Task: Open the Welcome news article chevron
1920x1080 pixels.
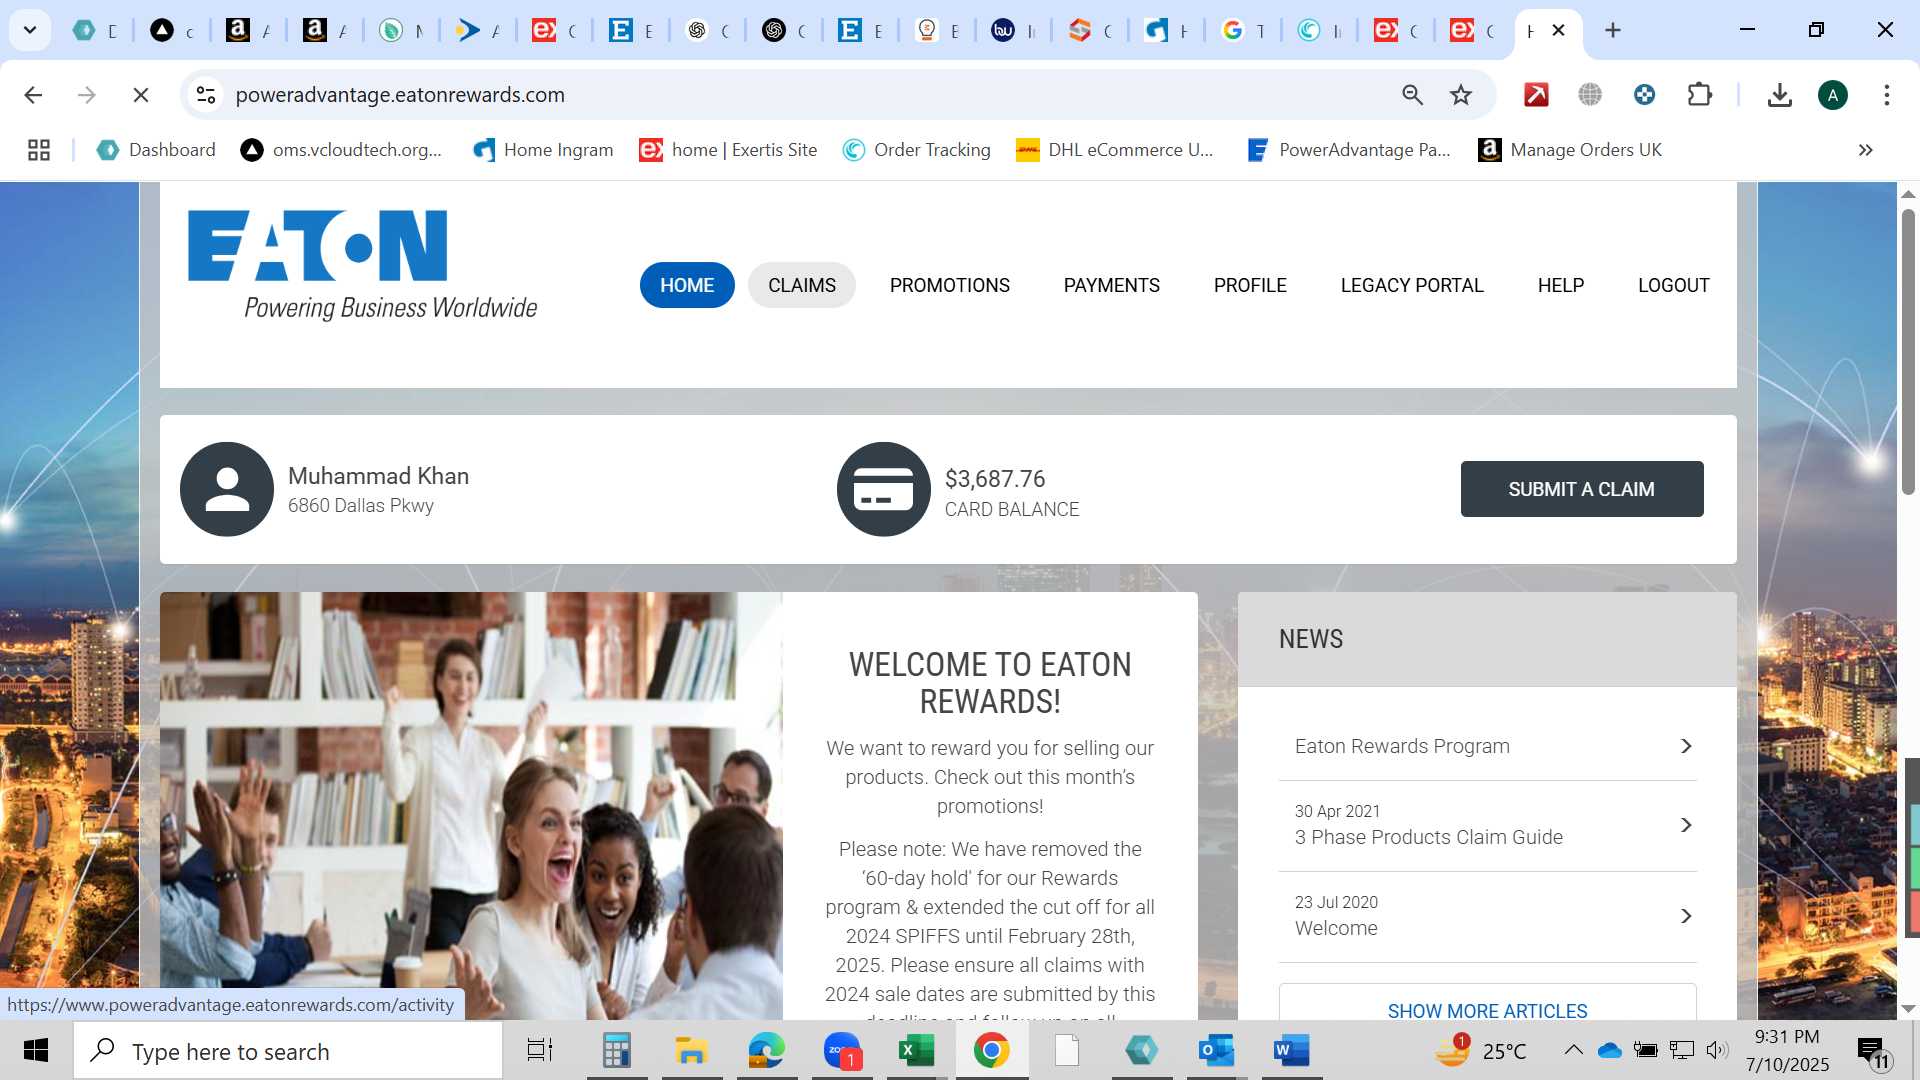Action: point(1686,916)
